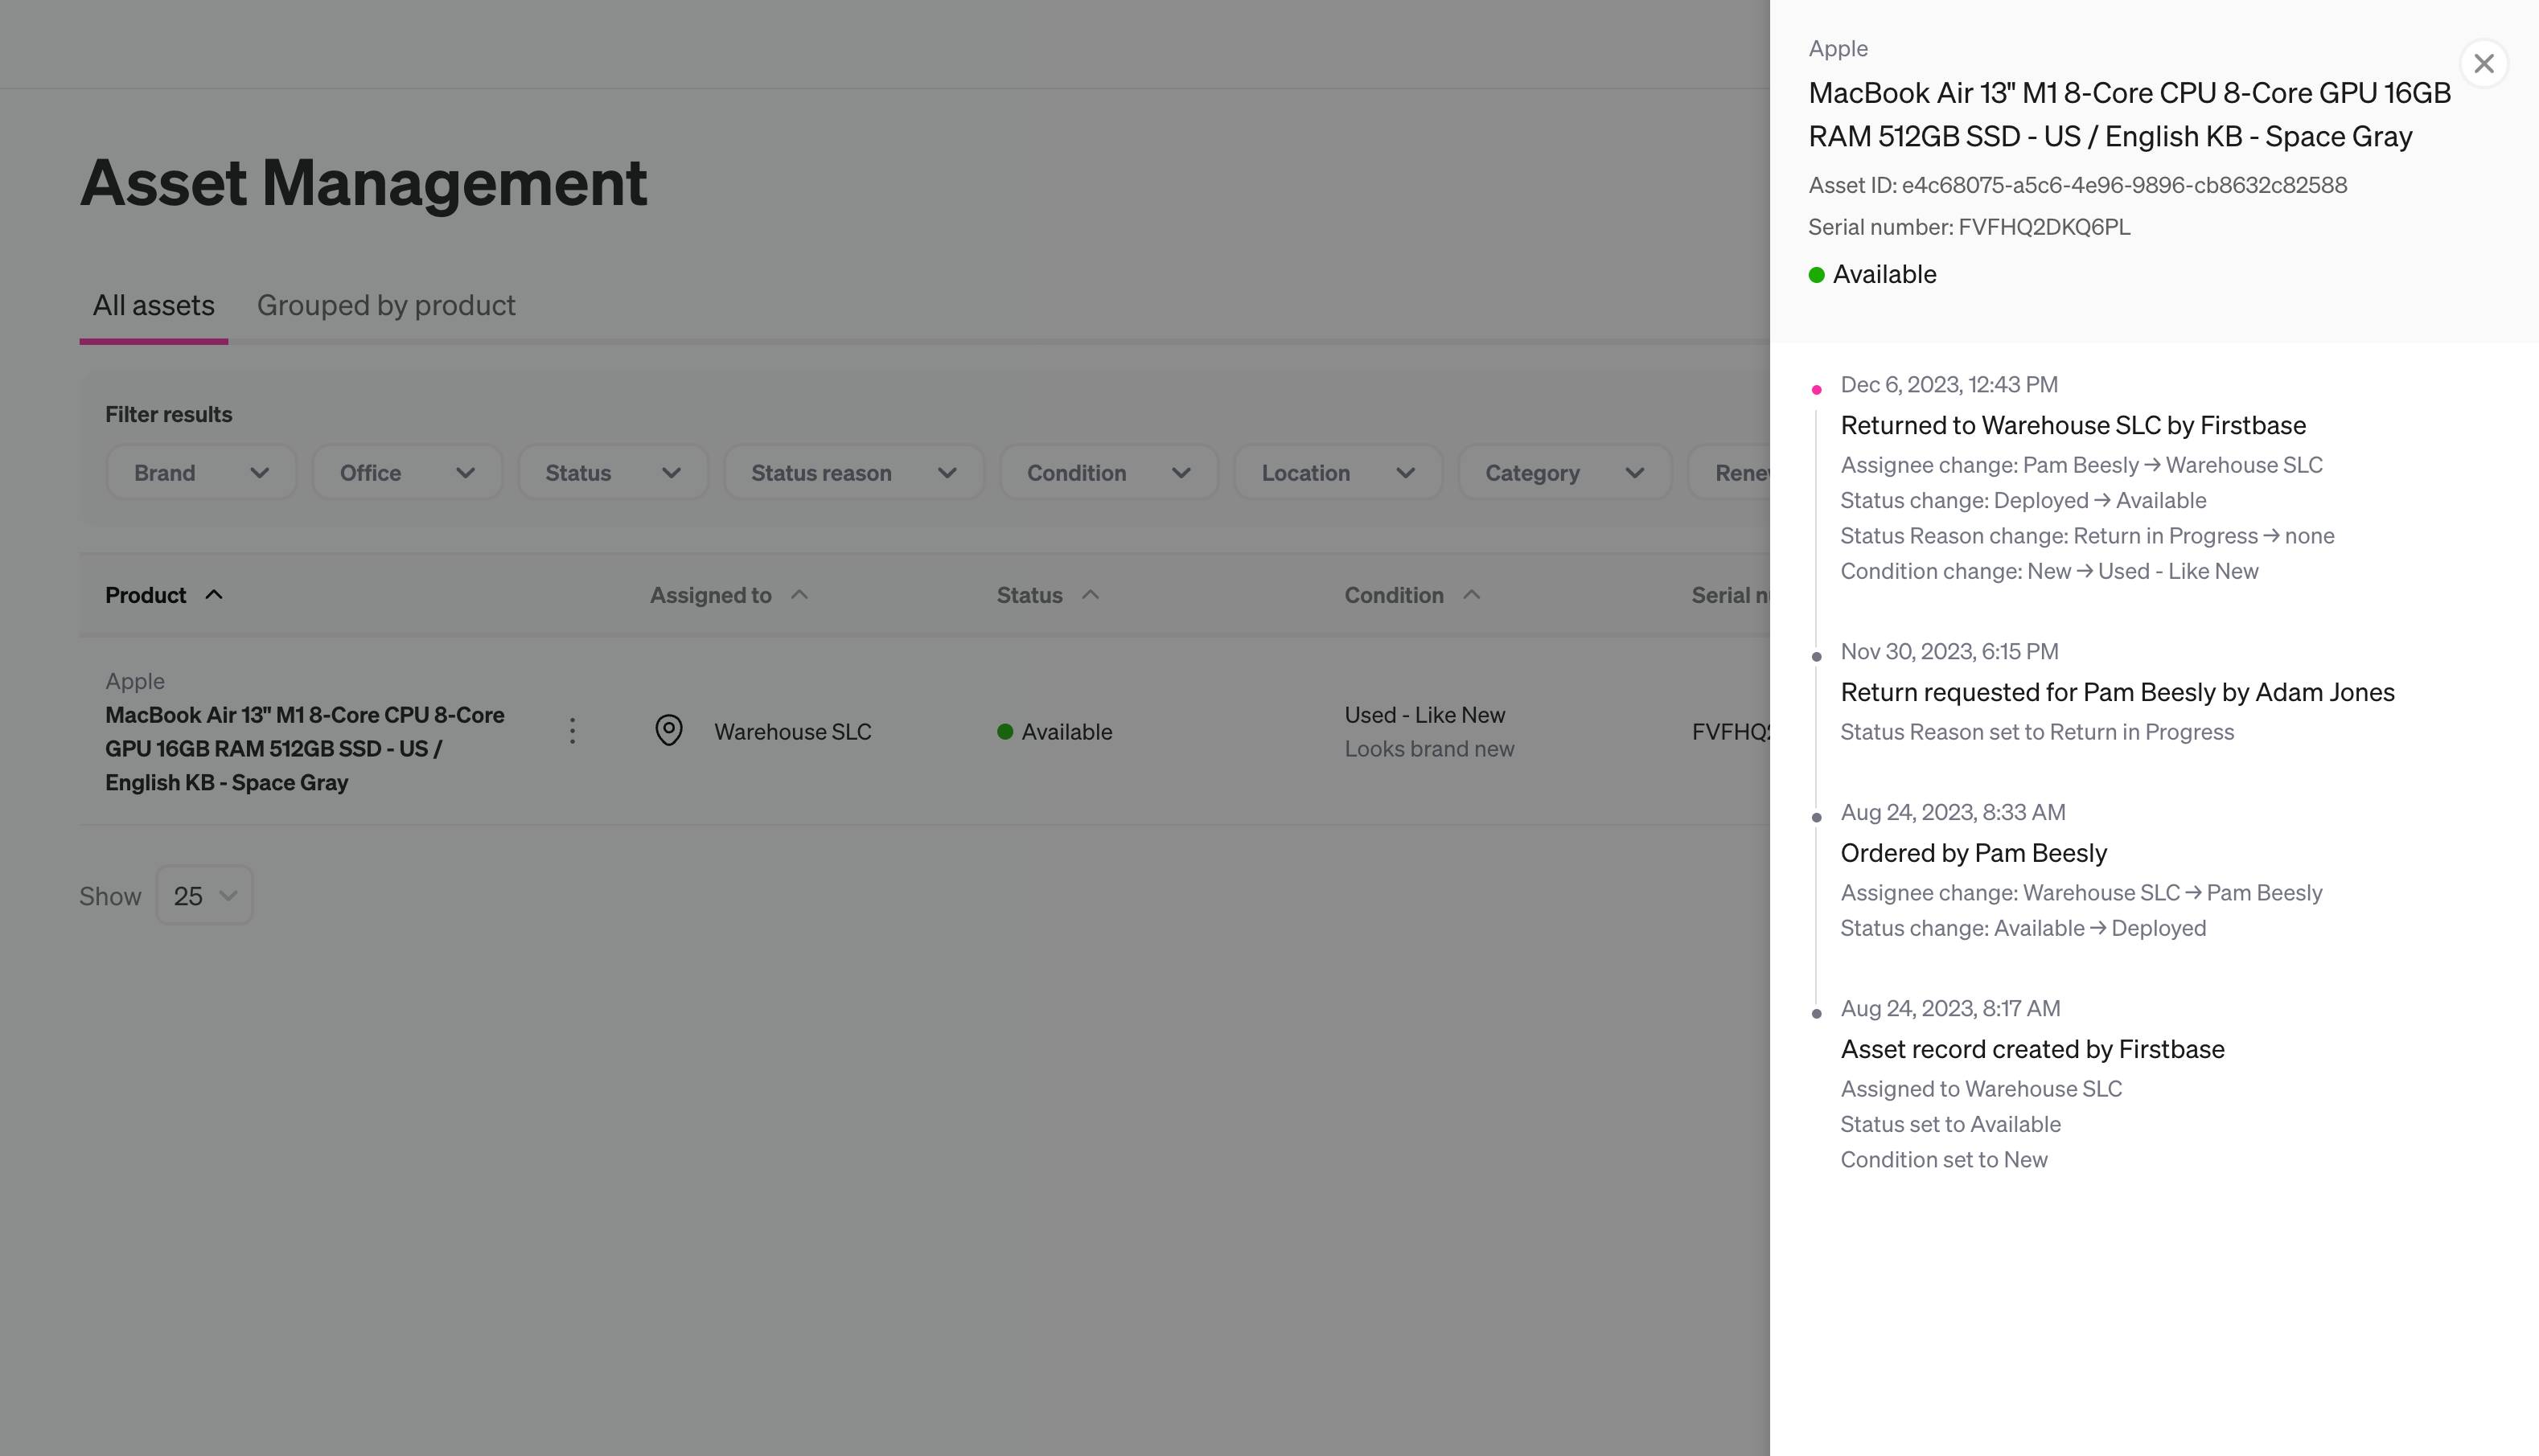
Task: Click timeline dot for Aug 24, 8:17 AM event
Action: (1817, 1014)
